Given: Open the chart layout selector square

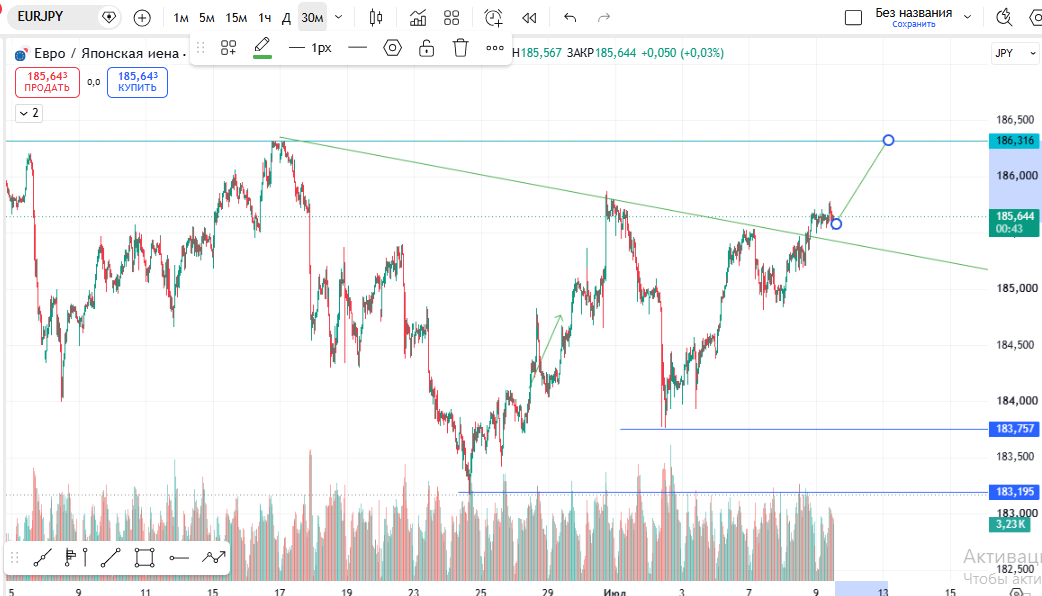Looking at the screenshot, I should tap(853, 18).
